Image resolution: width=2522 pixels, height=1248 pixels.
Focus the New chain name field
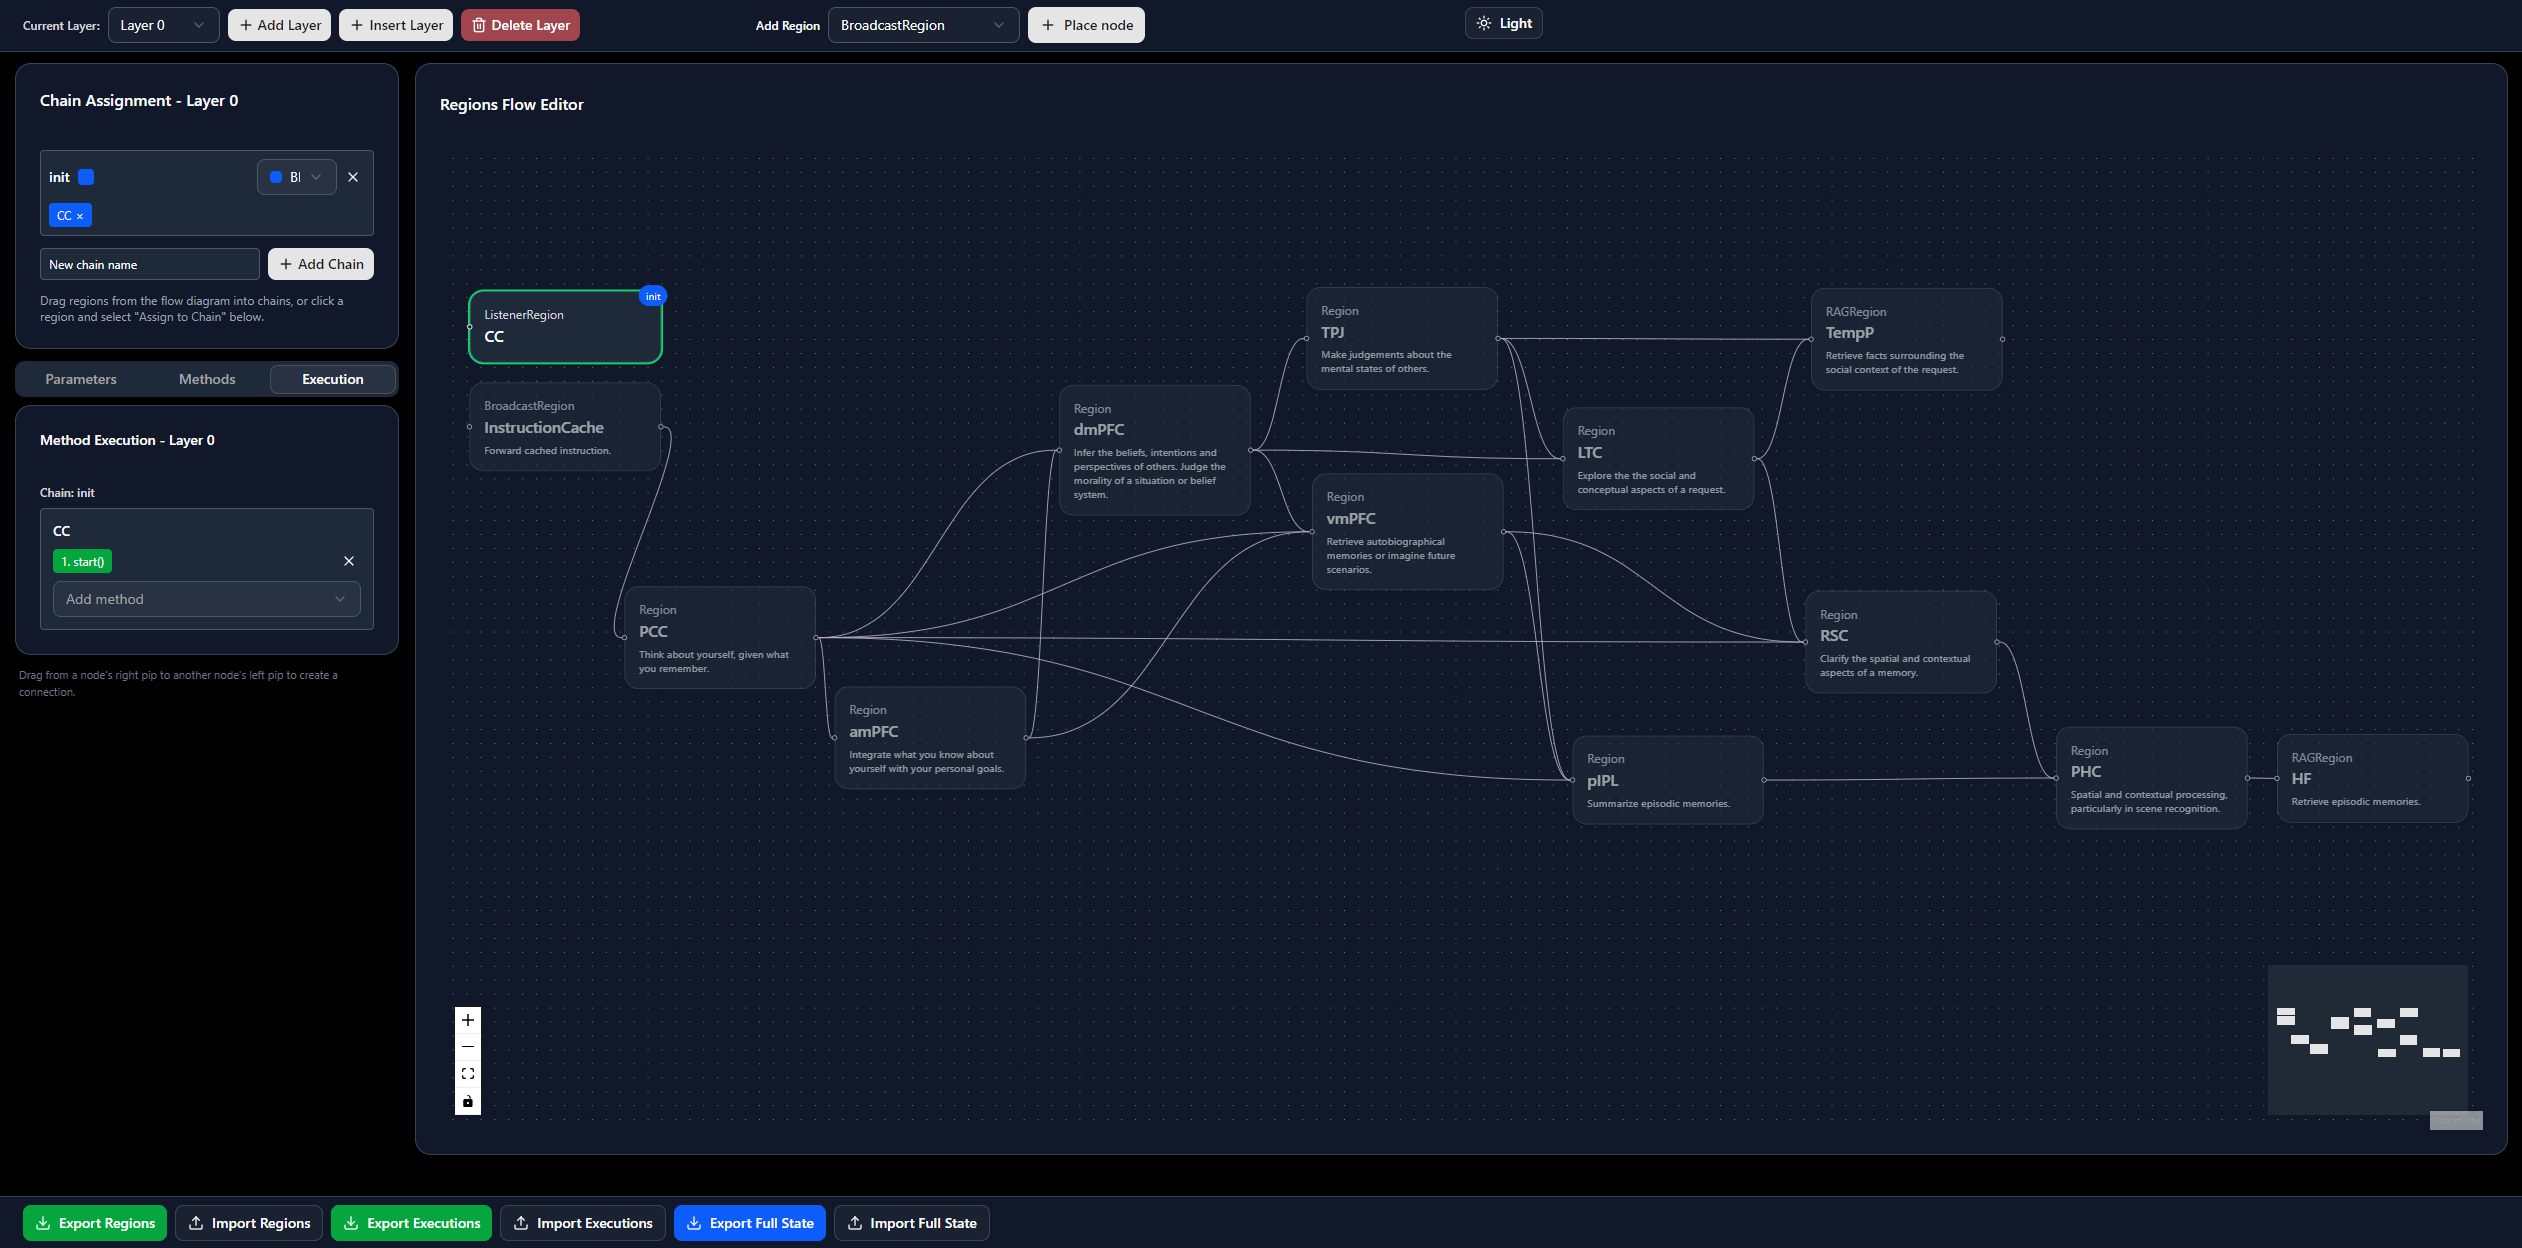(x=150, y=264)
